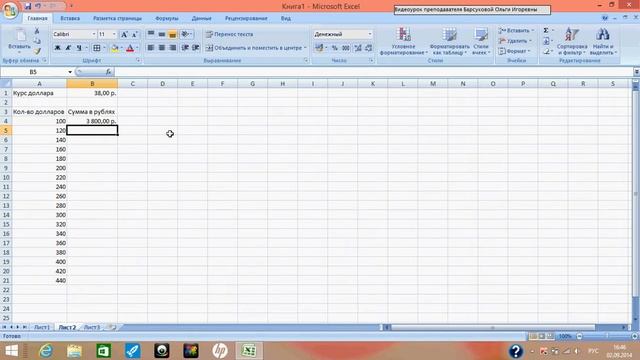640x360 pixels.
Task: Apply cell borders icon
Action: click(97, 48)
